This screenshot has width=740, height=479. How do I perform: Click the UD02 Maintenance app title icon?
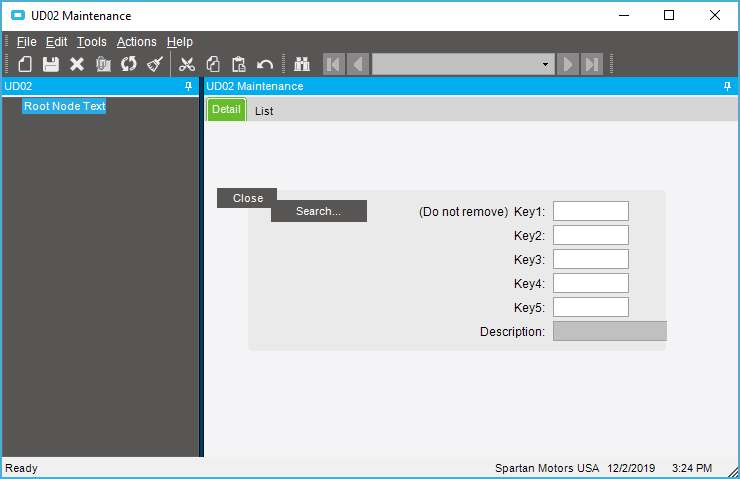18,16
